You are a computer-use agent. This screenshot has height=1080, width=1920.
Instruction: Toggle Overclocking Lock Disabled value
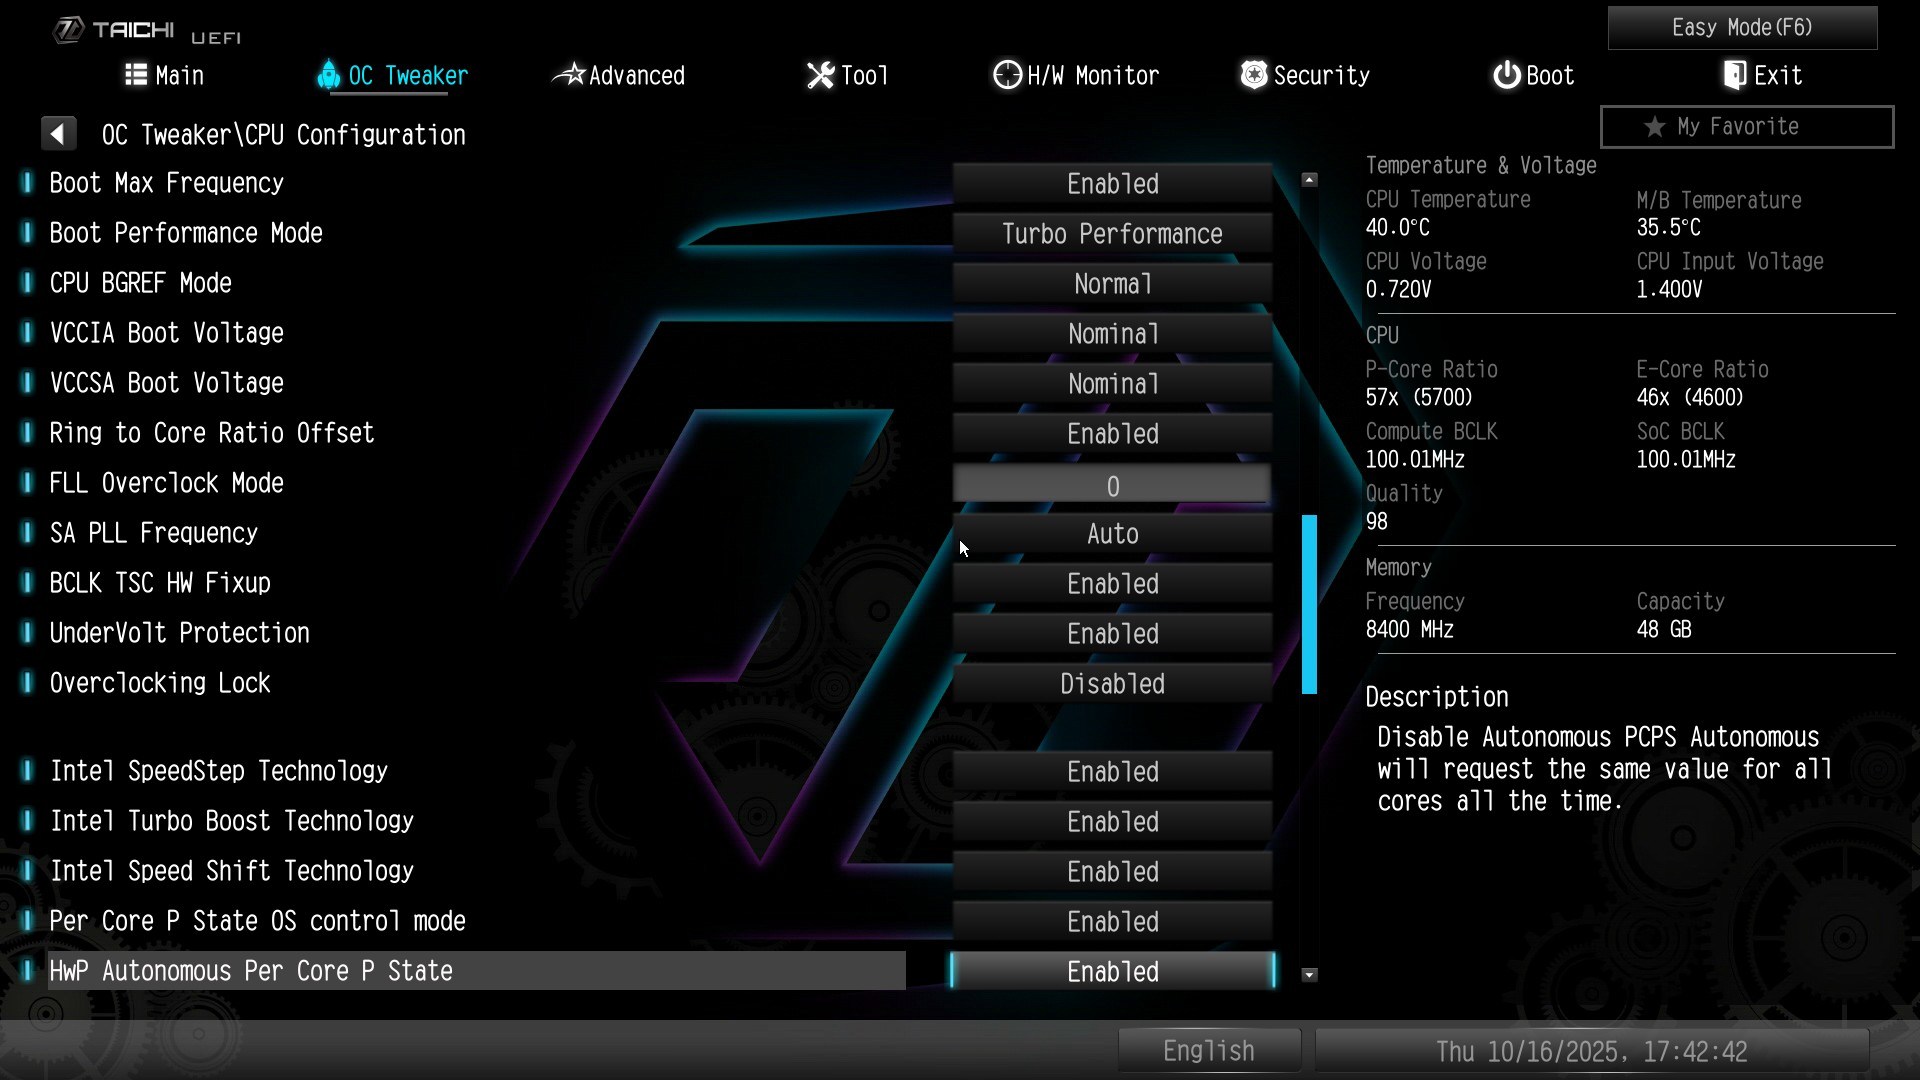(1112, 684)
